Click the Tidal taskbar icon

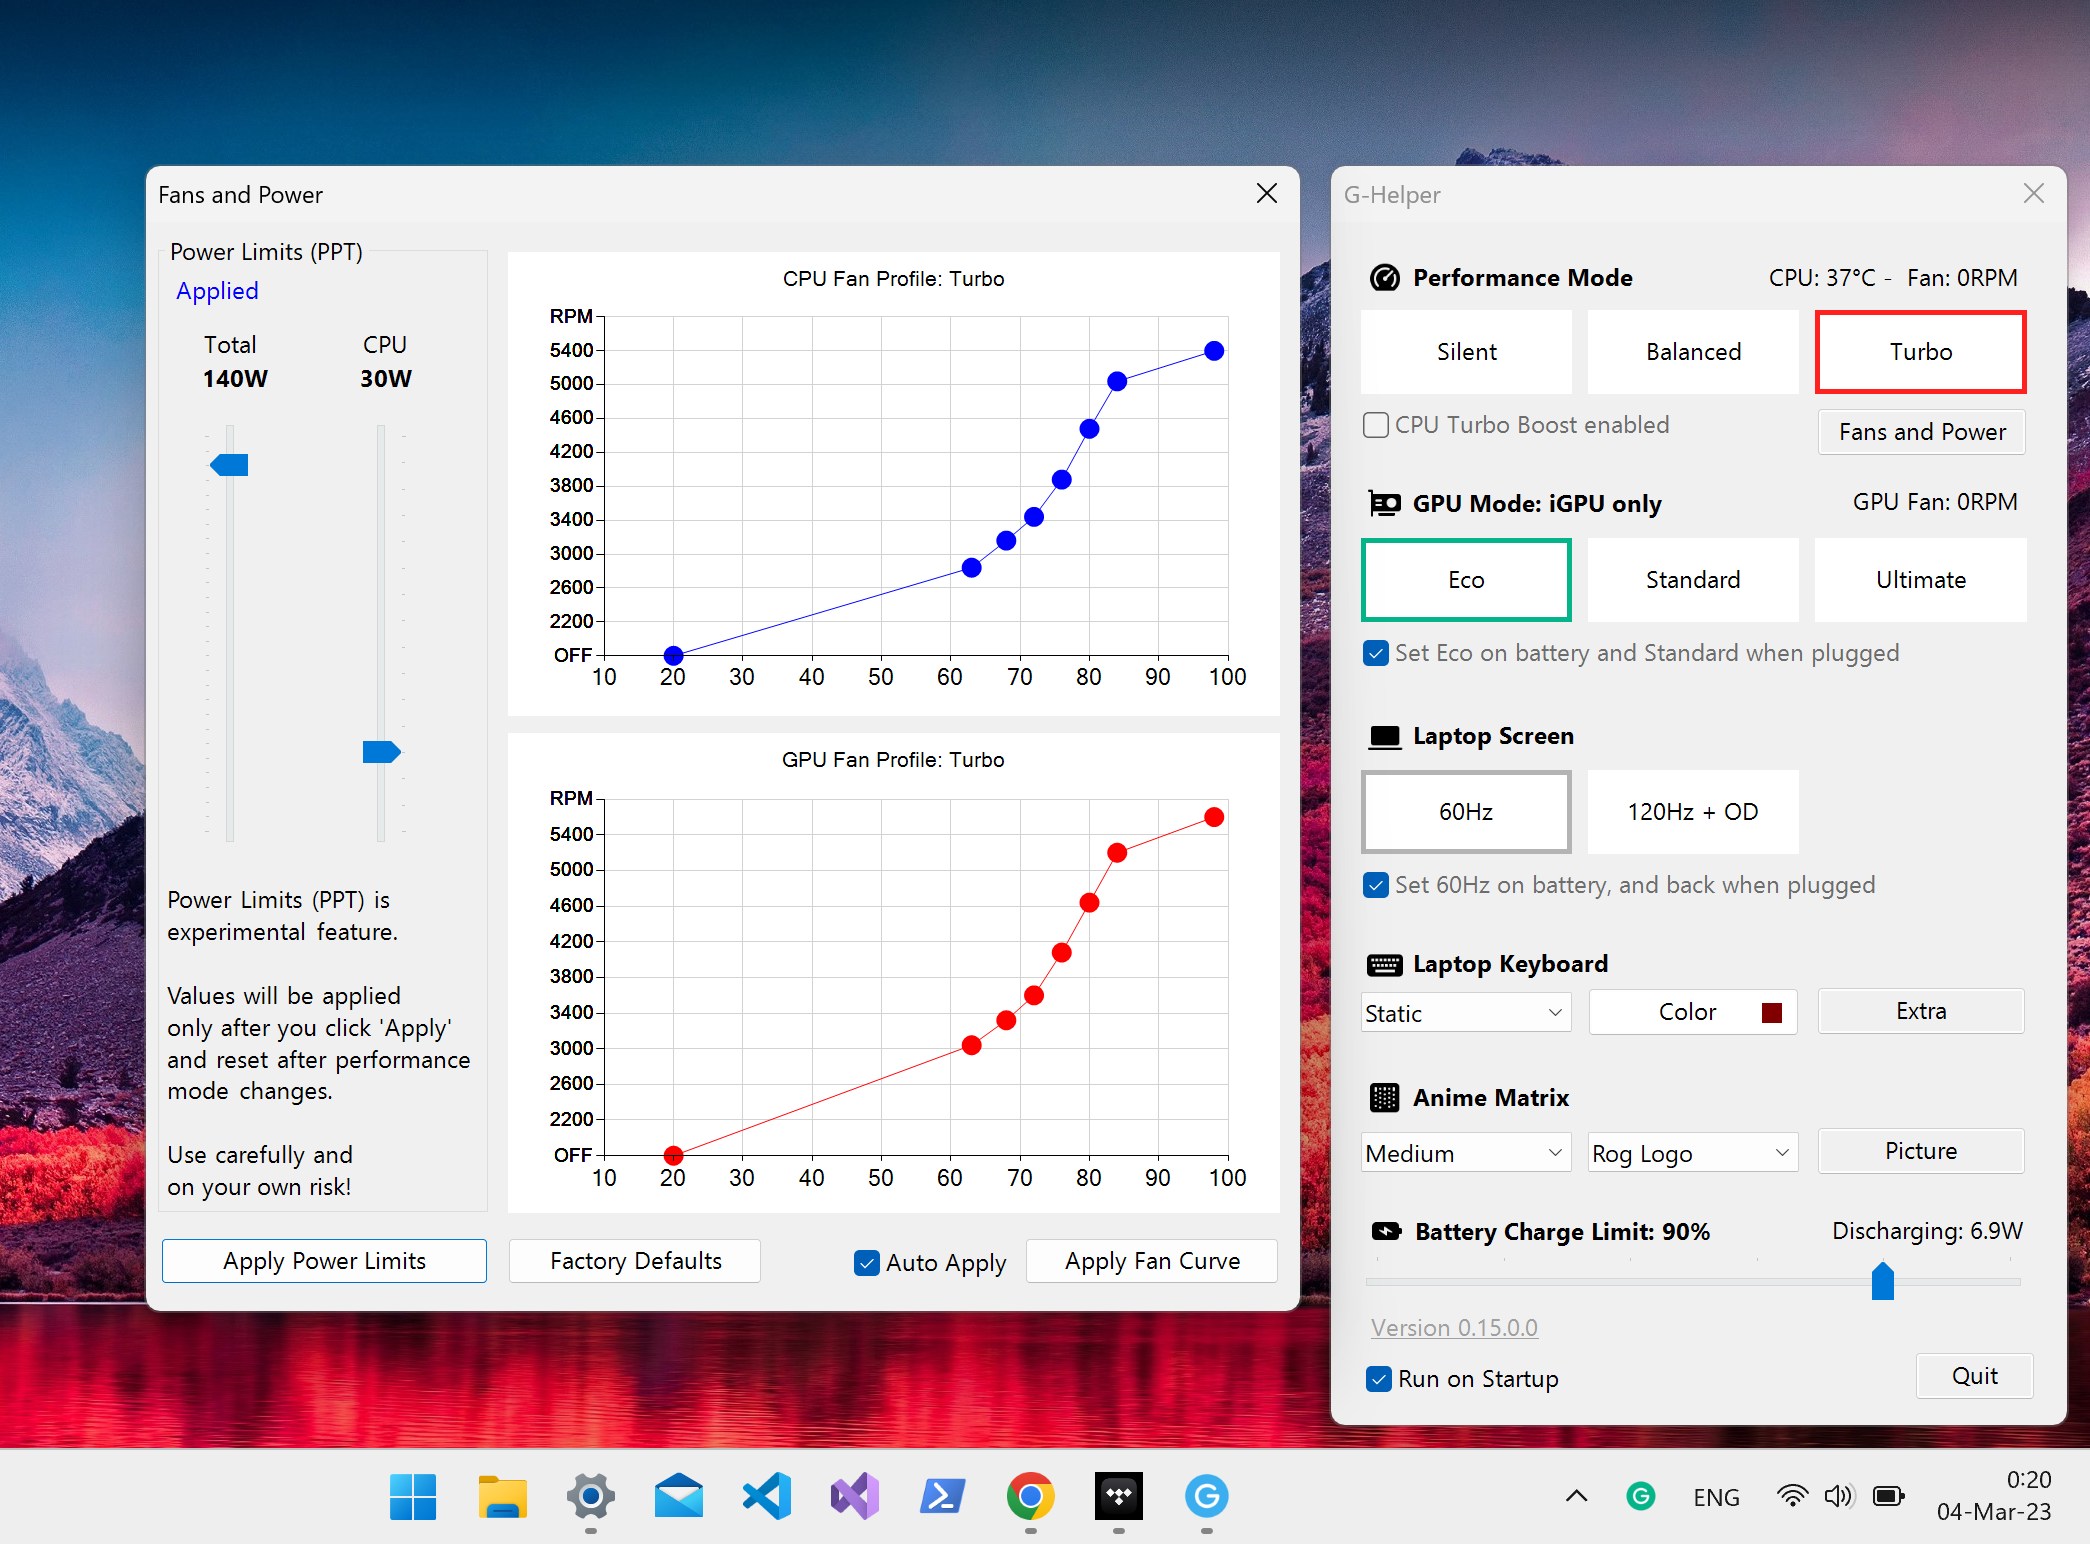point(1118,1496)
